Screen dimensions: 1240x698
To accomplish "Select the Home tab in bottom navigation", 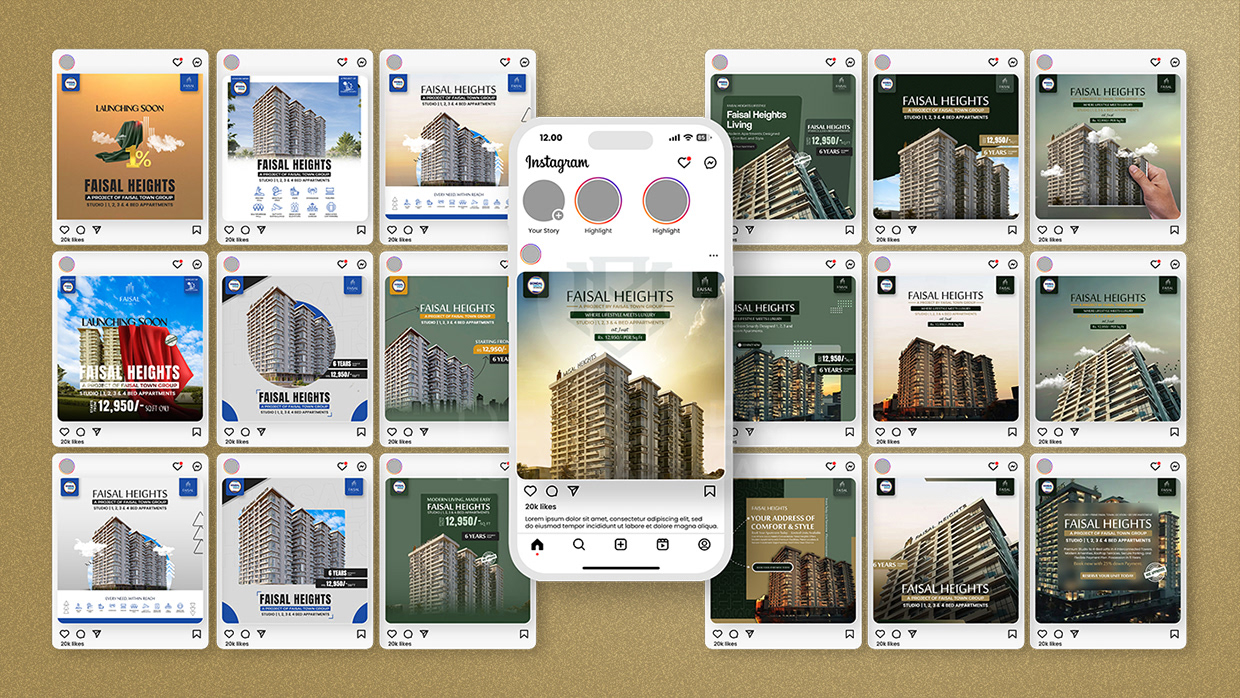I will 537,545.
